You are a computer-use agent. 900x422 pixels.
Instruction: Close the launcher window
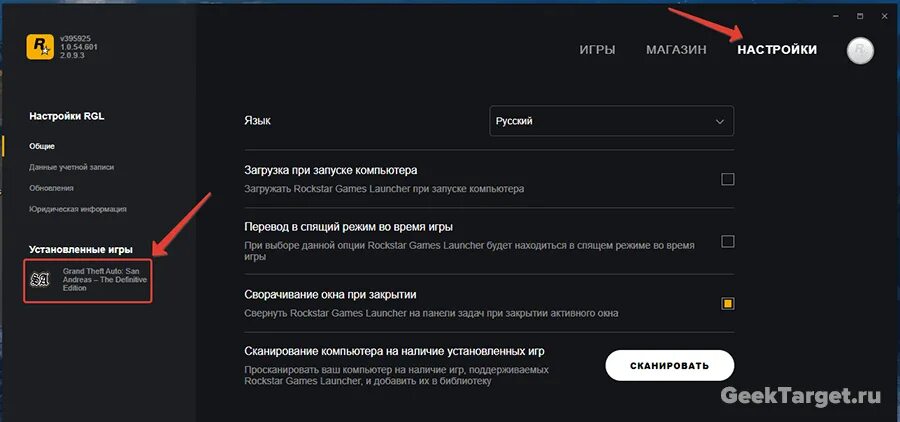click(884, 16)
